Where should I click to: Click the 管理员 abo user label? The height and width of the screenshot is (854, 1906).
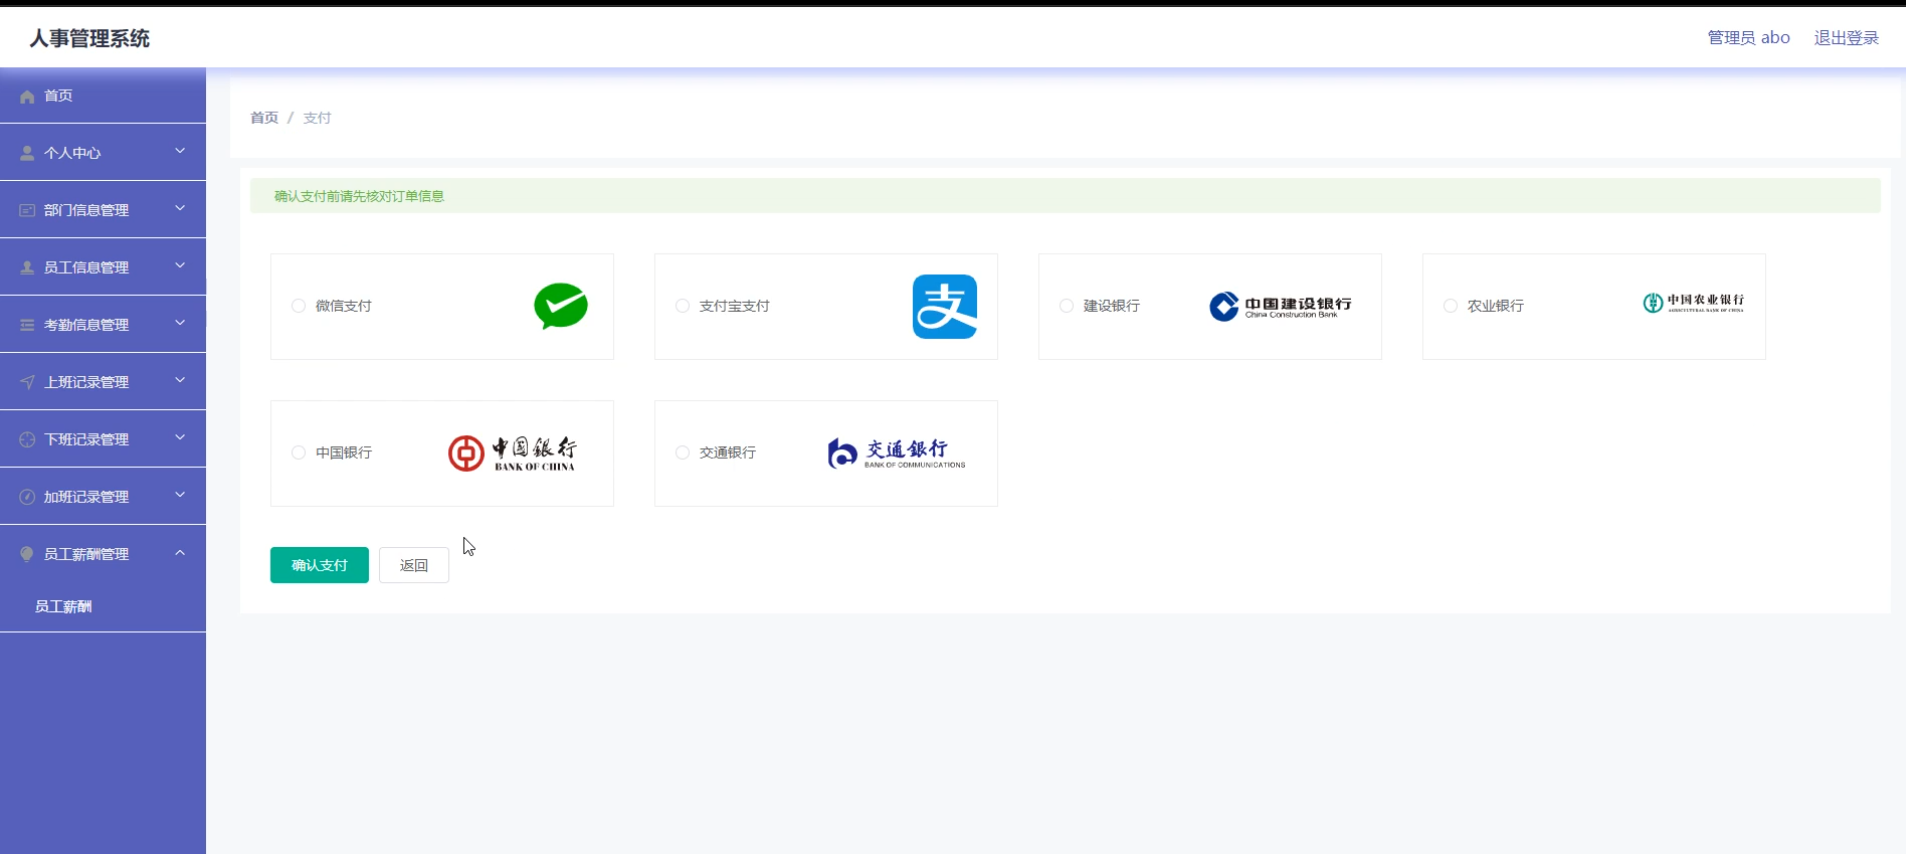1748,38
